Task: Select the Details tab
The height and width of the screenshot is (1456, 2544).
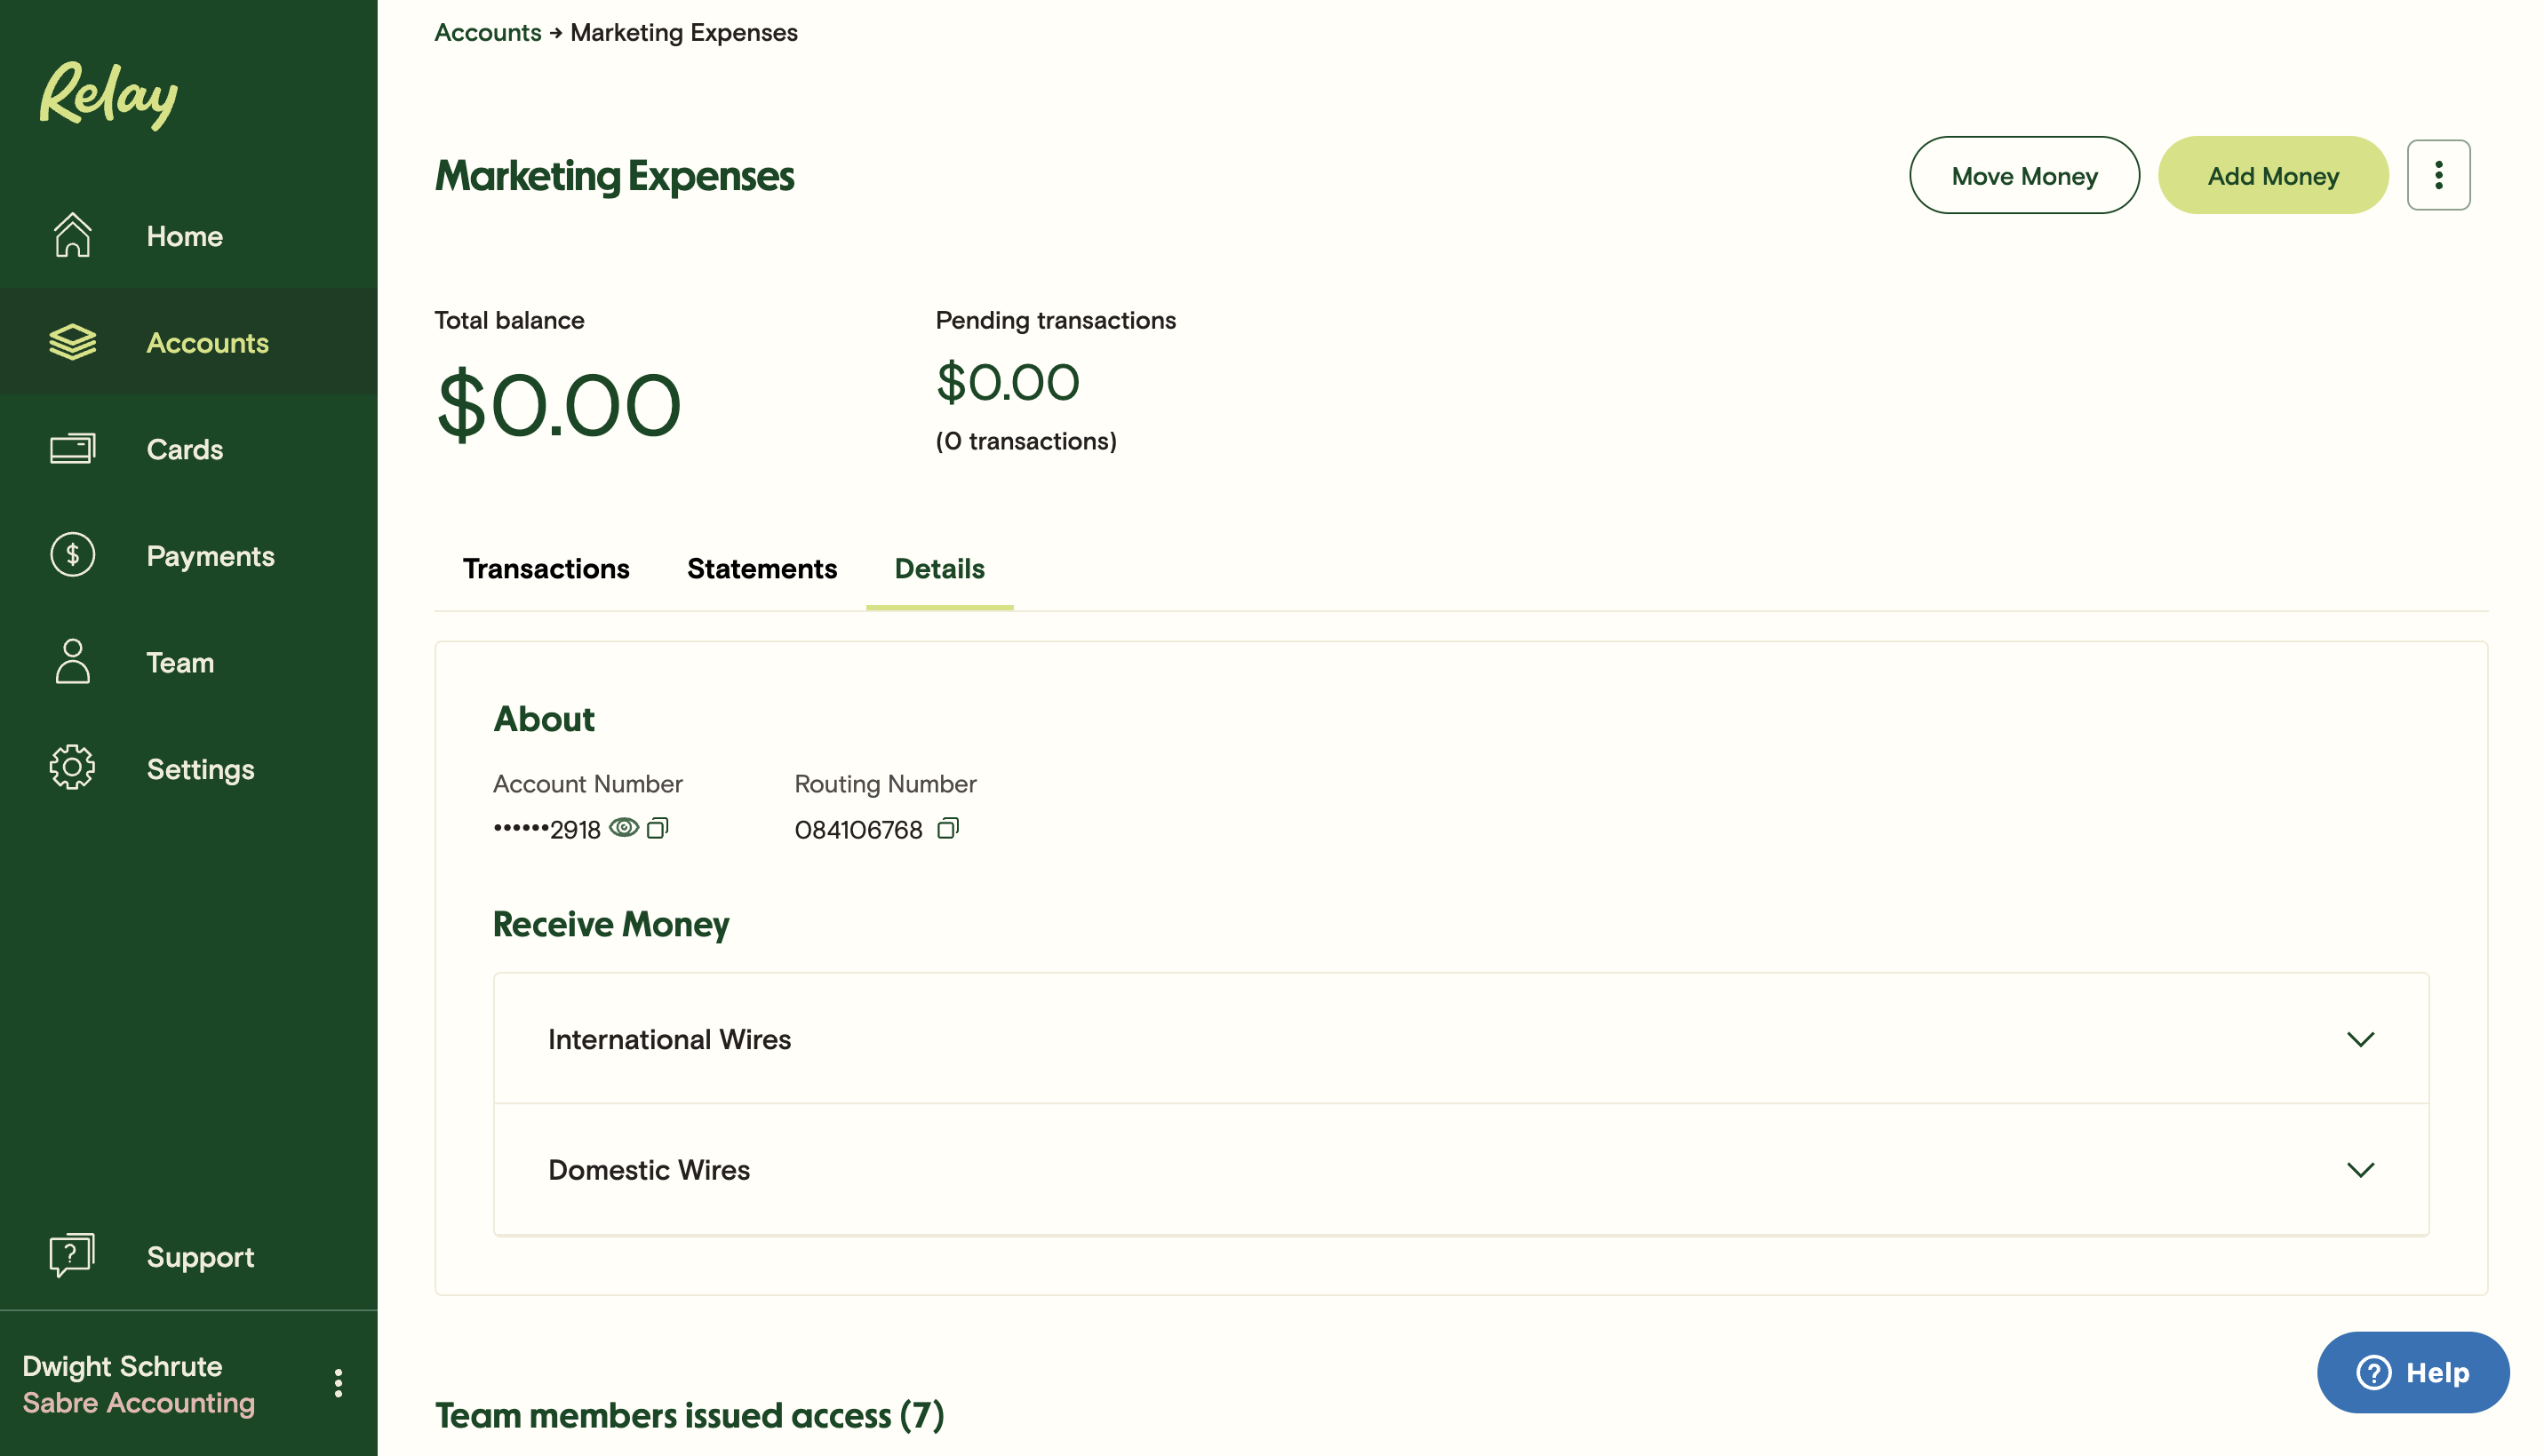Action: pyautogui.click(x=938, y=568)
